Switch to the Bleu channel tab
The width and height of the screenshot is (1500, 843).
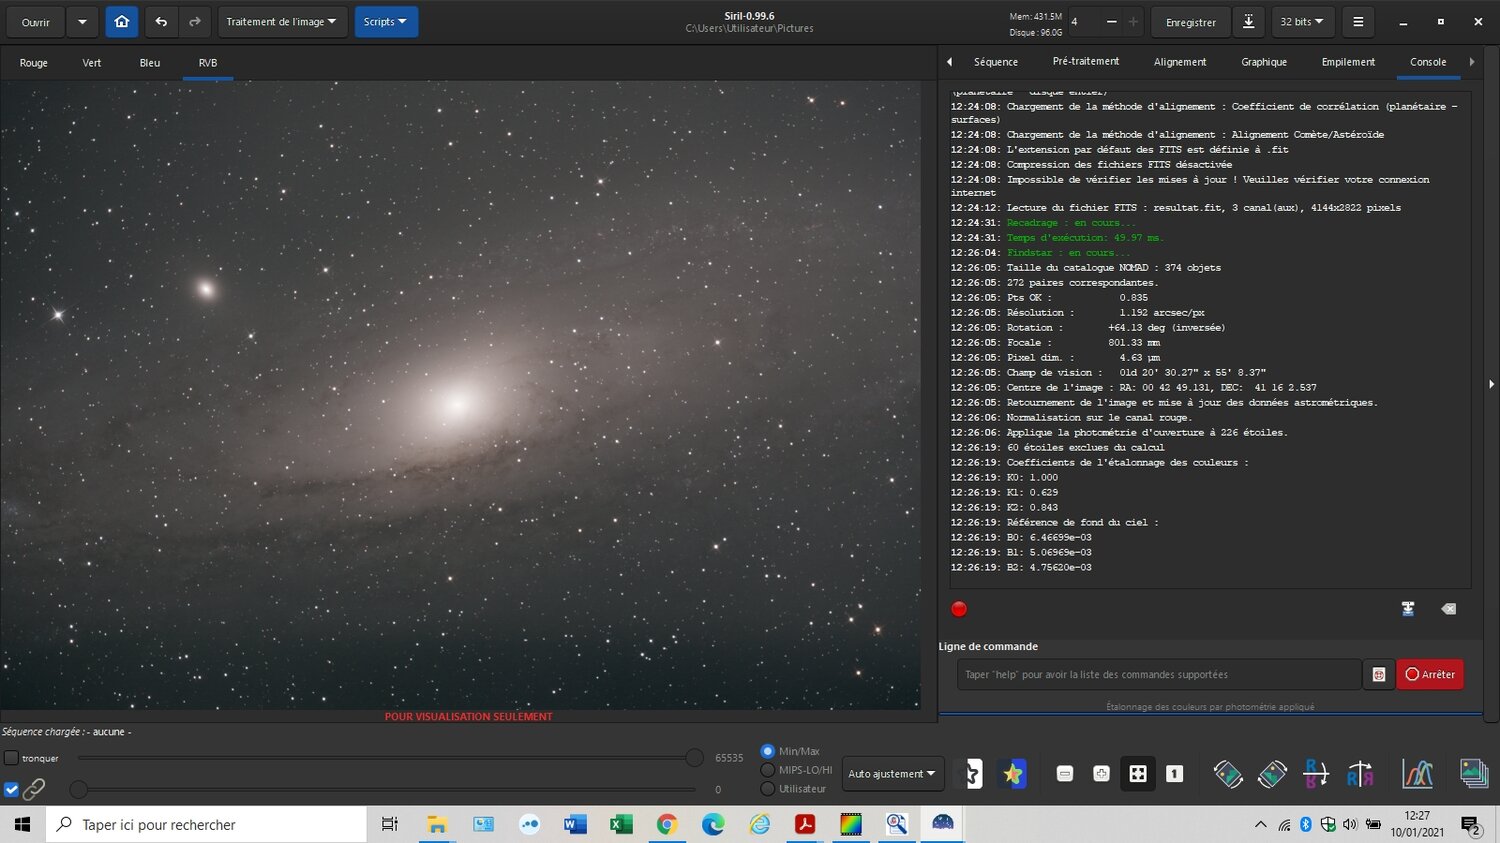[x=150, y=62]
